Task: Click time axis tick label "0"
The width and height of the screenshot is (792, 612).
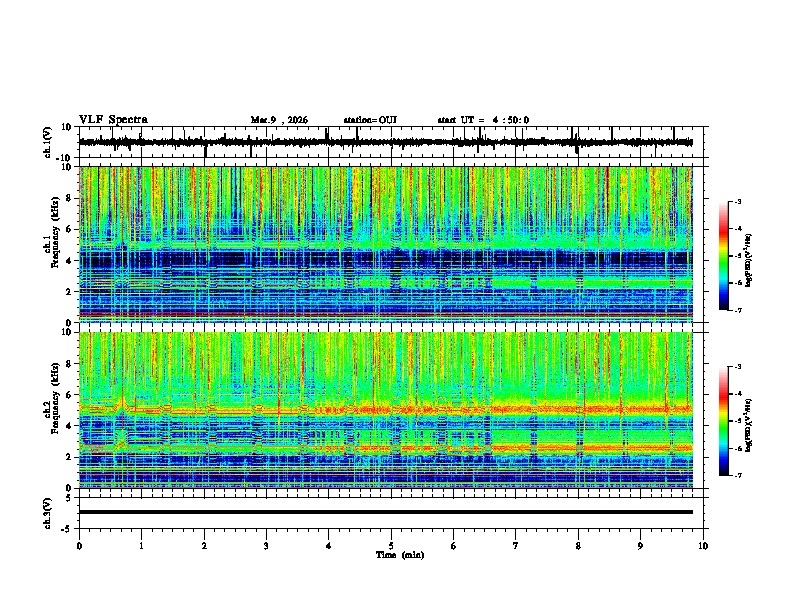Action: click(79, 546)
